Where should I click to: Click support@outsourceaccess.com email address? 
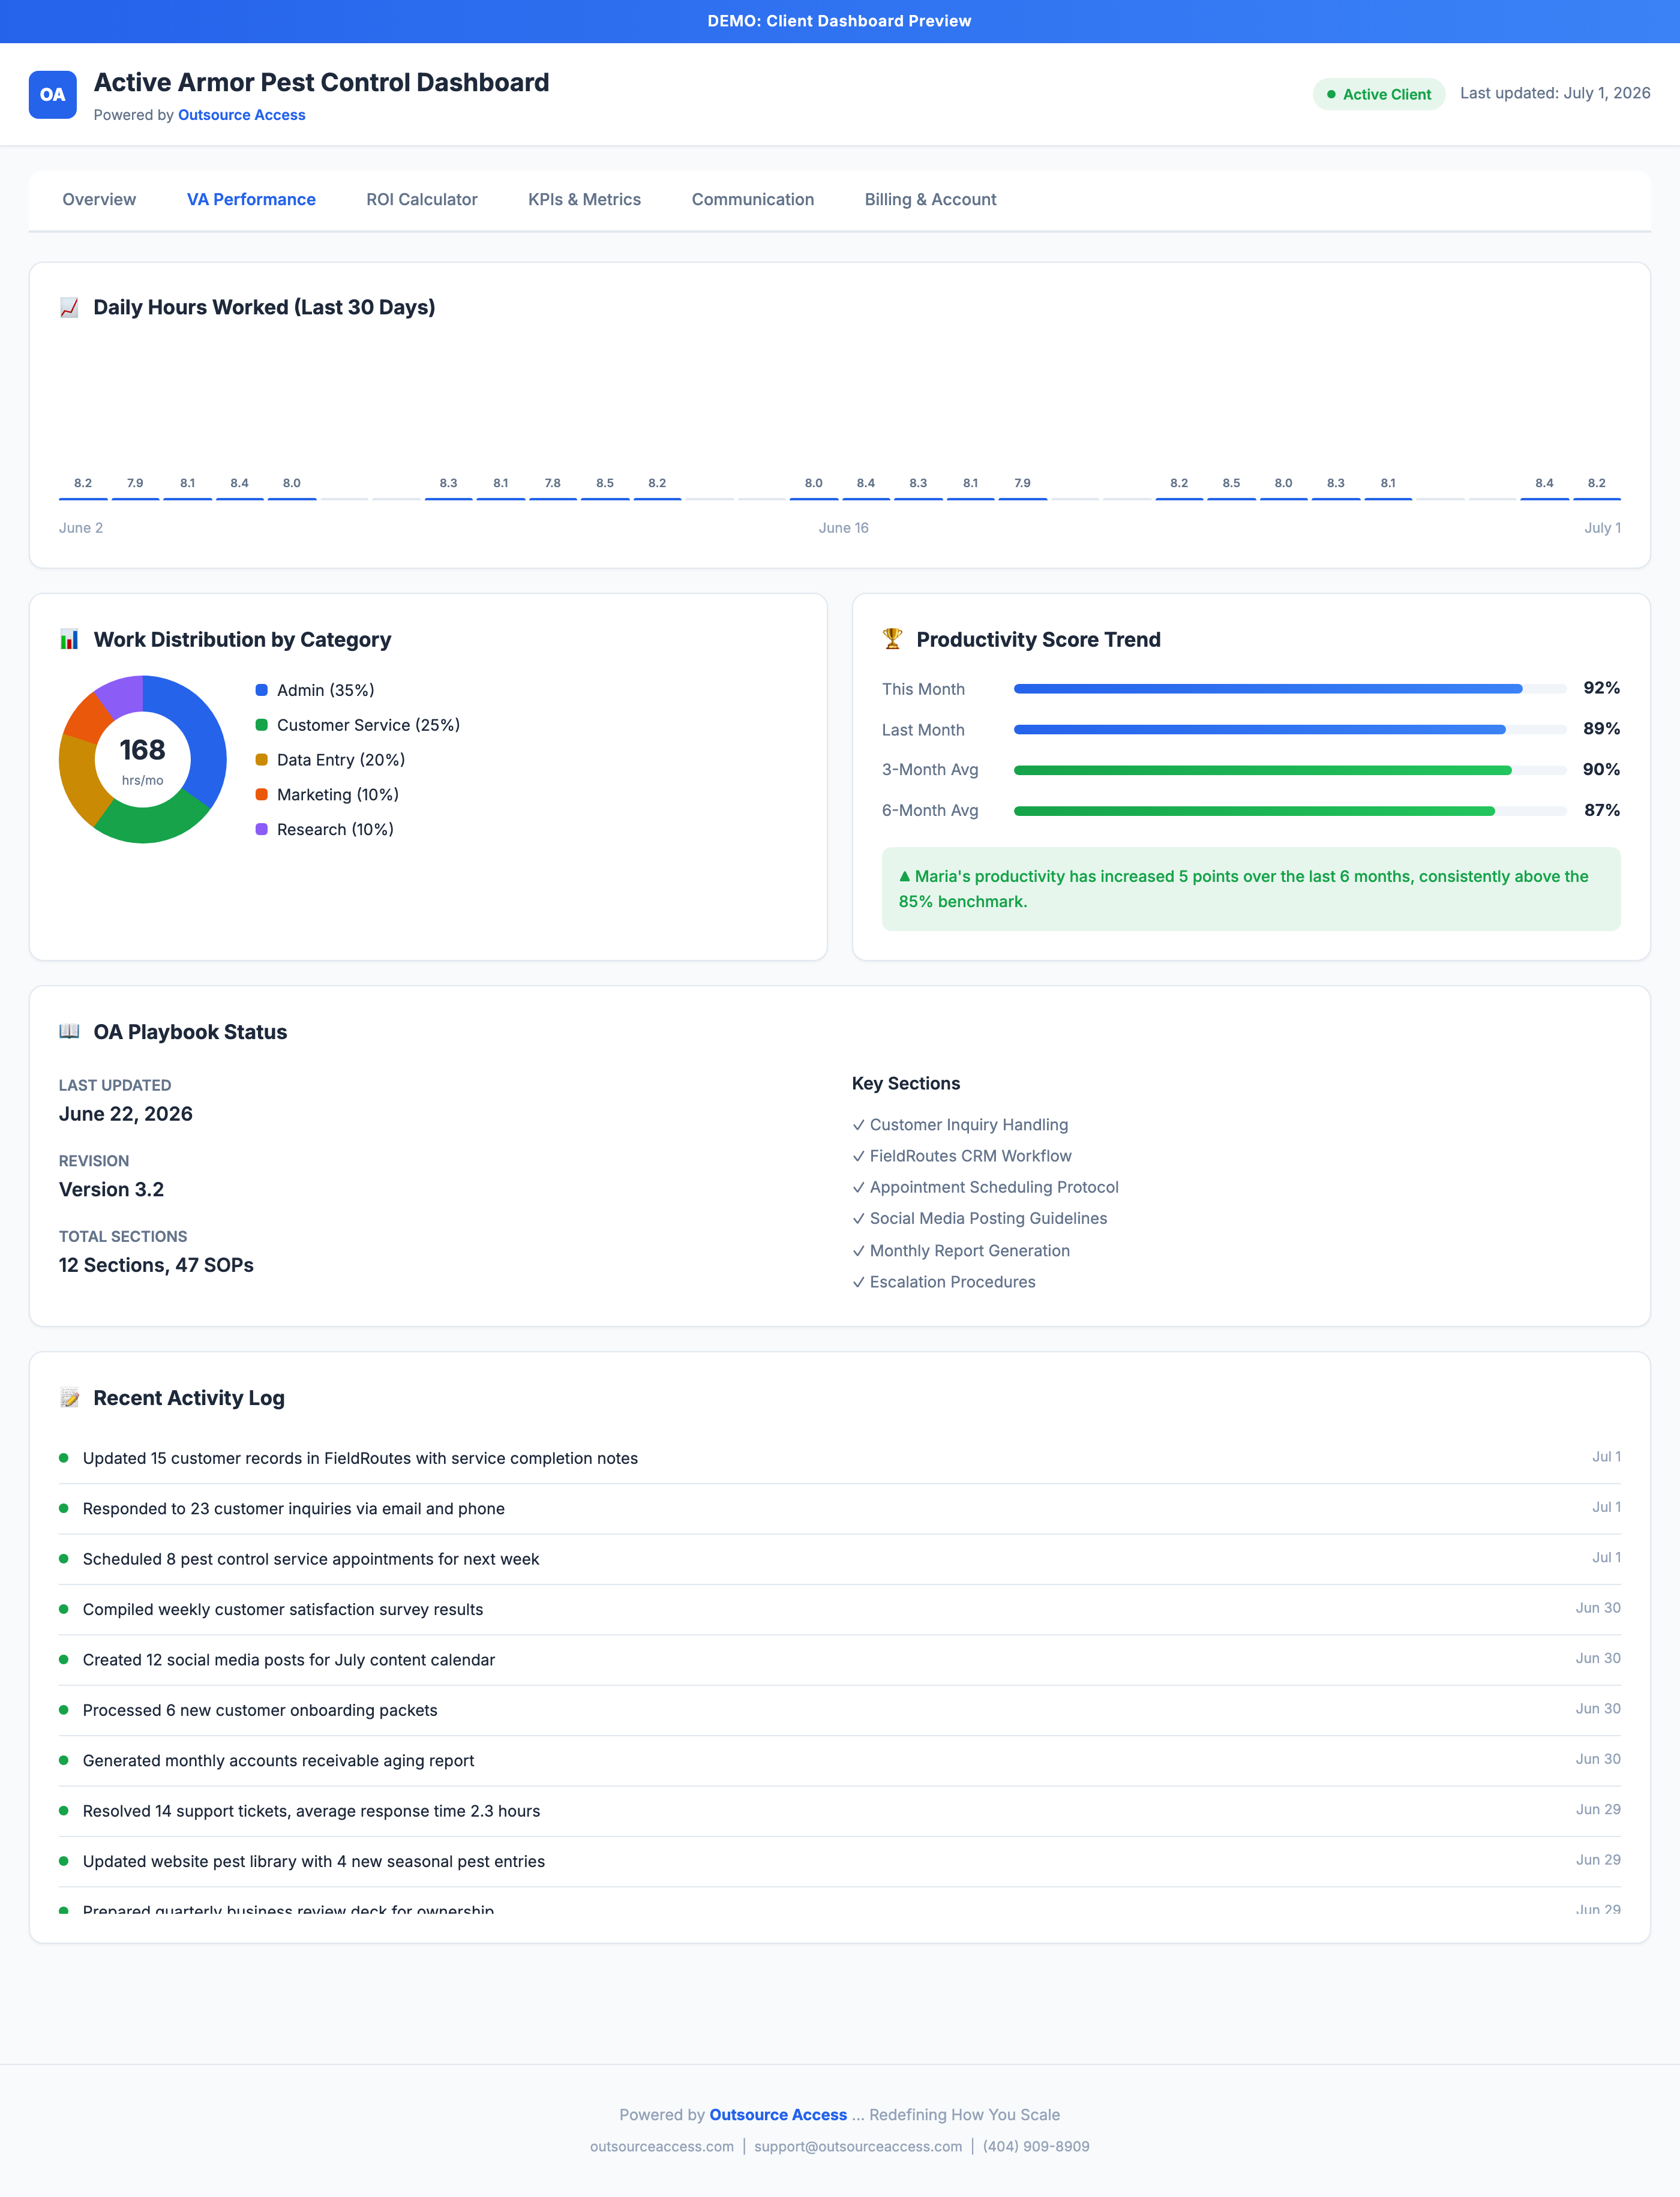[858, 2146]
